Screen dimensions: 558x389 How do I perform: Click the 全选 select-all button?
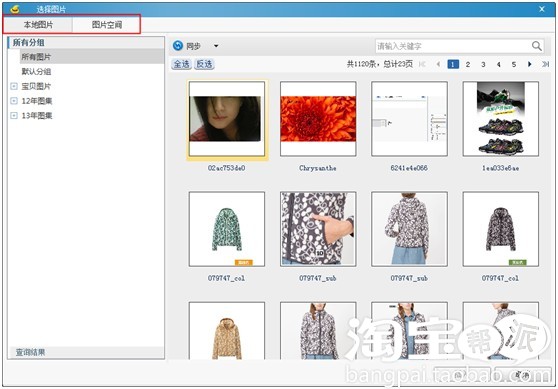[x=181, y=64]
